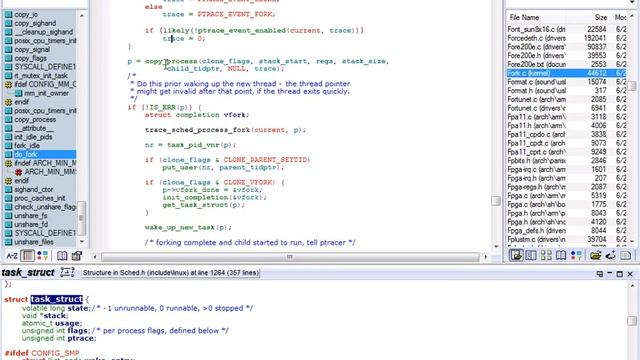The image size is (640, 360).
Task: Click symbol list scrollbar down arrow
Action: 82,242
